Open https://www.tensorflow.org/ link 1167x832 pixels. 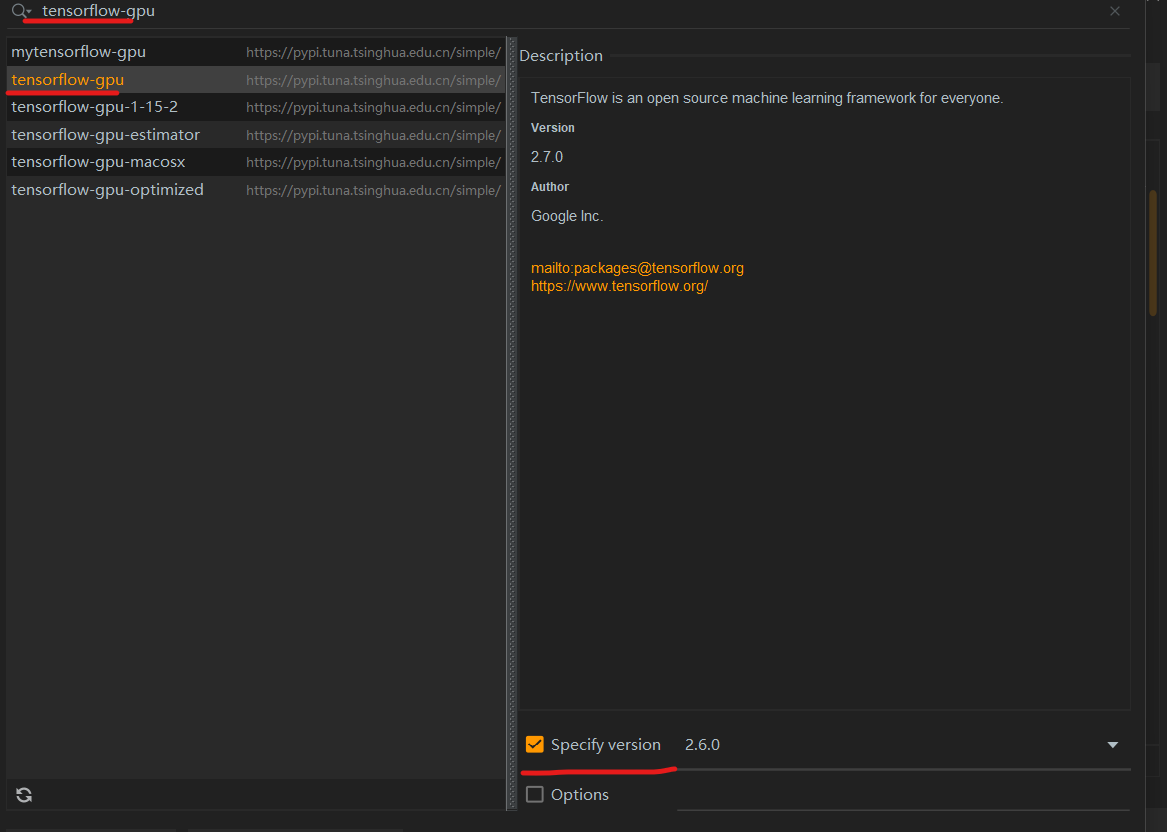point(619,286)
